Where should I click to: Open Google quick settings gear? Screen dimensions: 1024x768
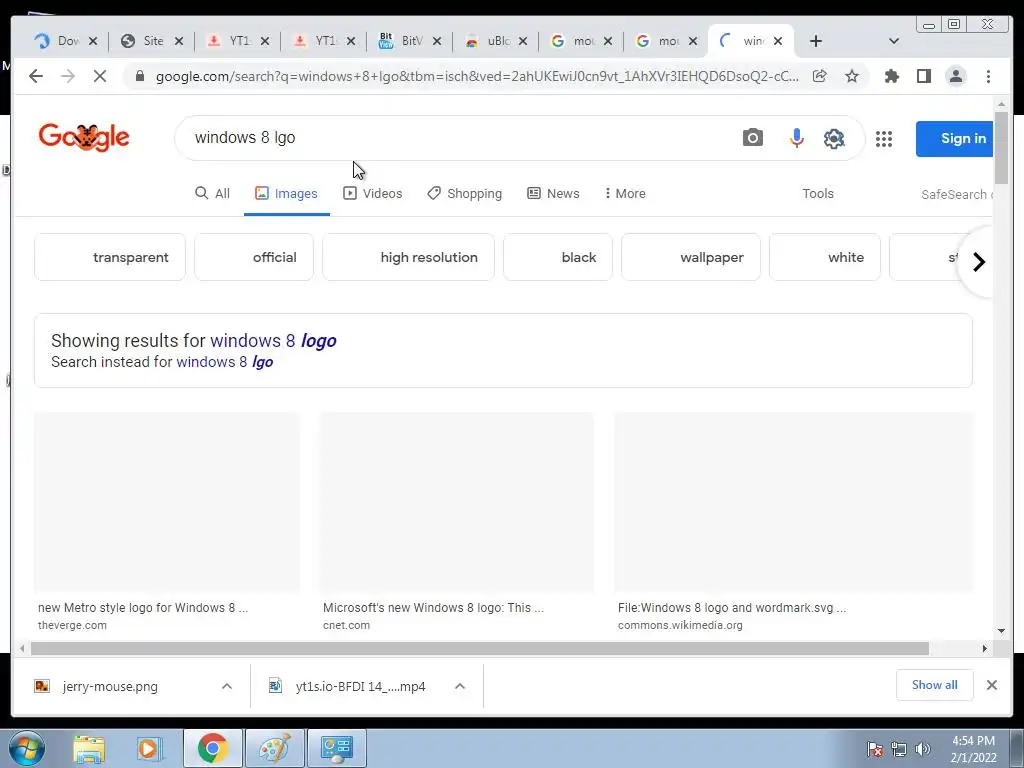pos(834,138)
